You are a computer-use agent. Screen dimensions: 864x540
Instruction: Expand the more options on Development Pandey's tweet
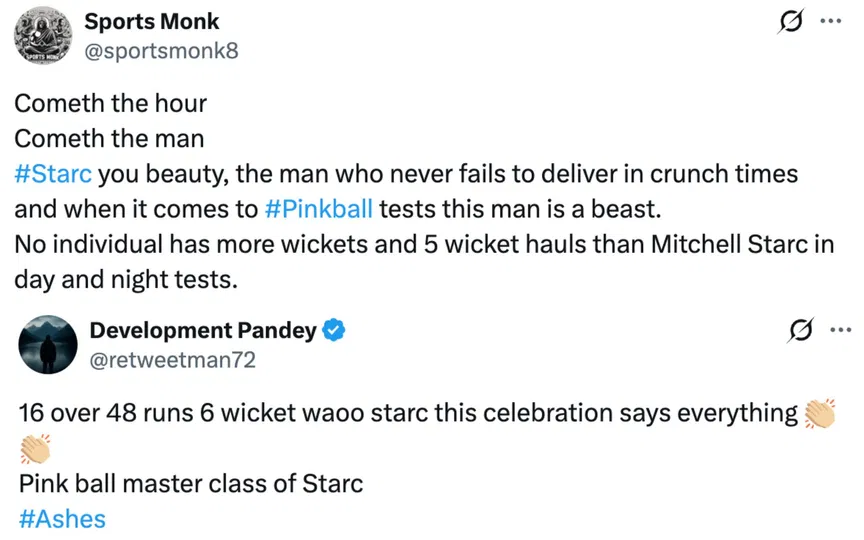(838, 331)
